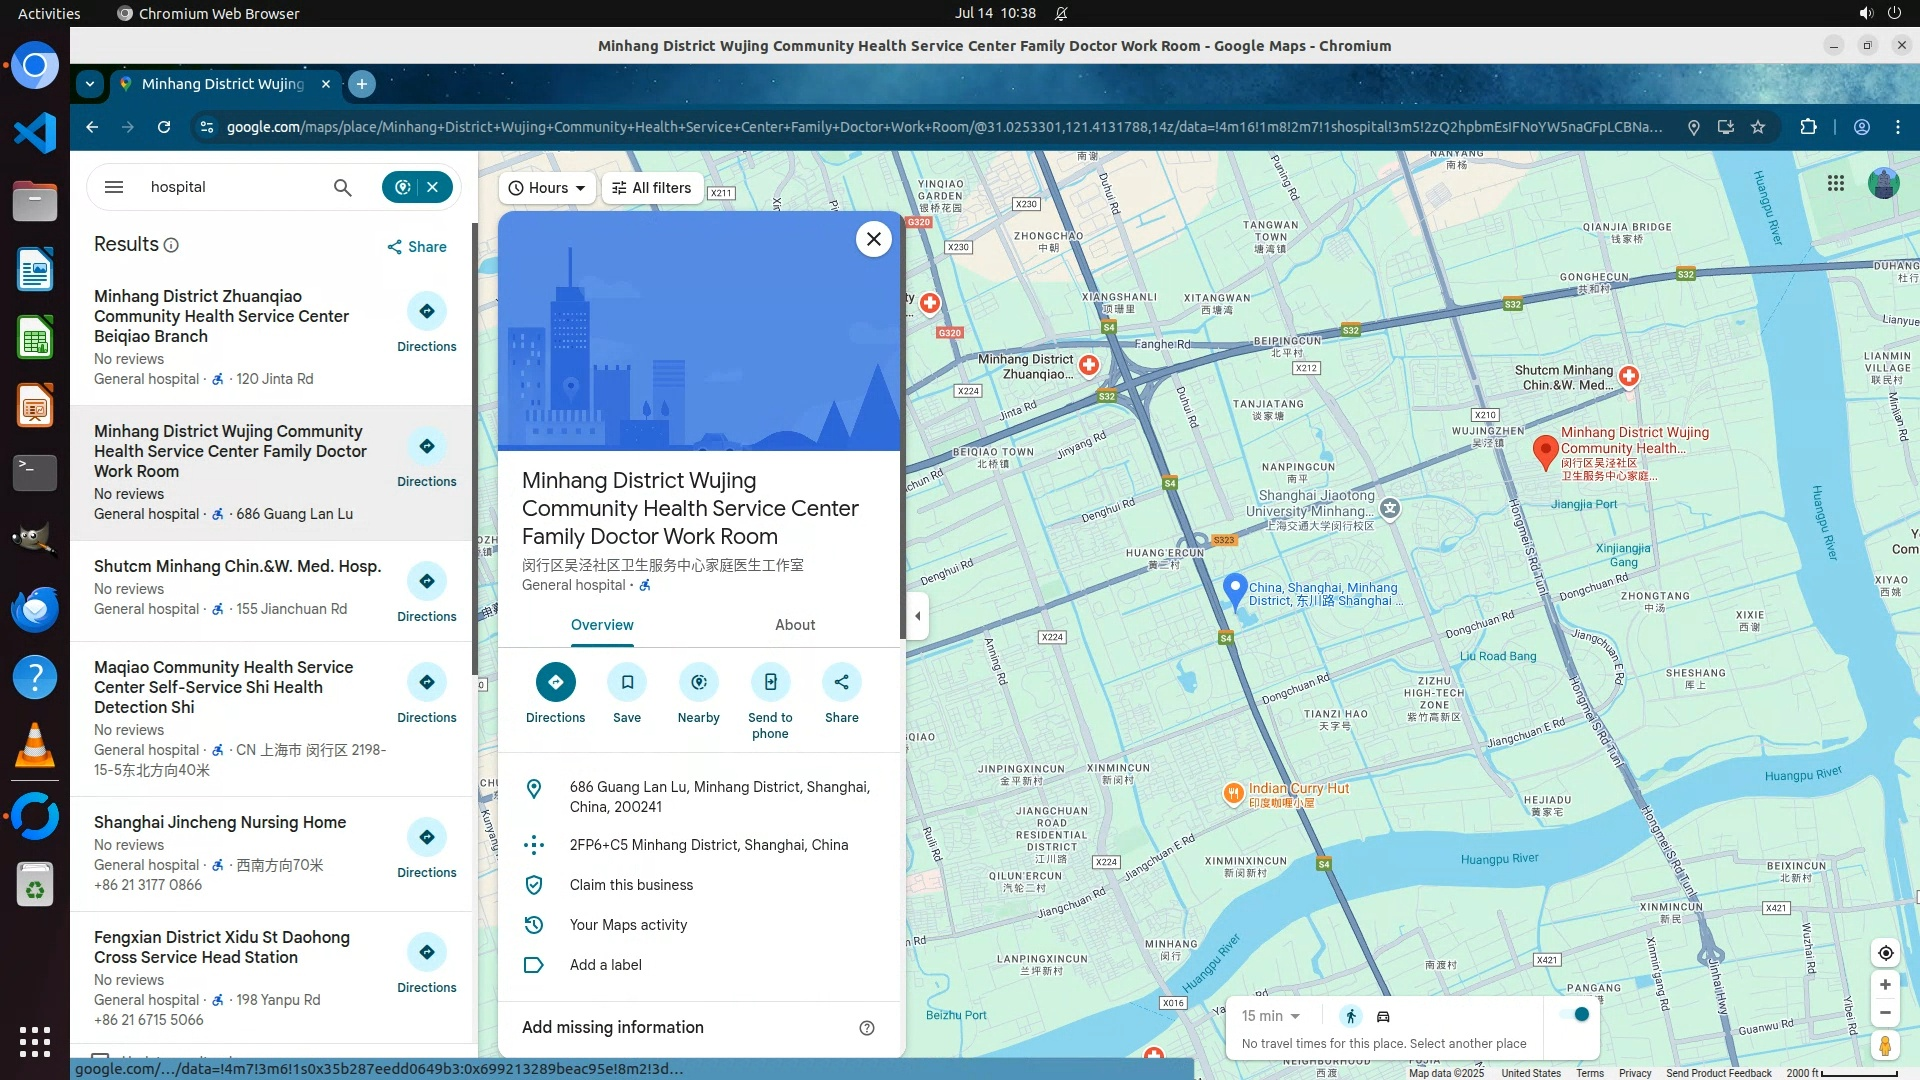1920x1080 pixels.
Task: Select walking travel mode
Action: 1351,1016
